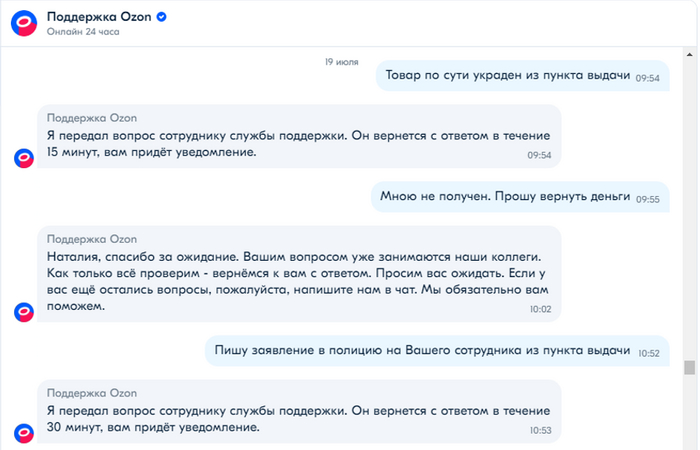
Task: Click Ozon avatar beside the 15 минут message
Action: click(x=24, y=157)
